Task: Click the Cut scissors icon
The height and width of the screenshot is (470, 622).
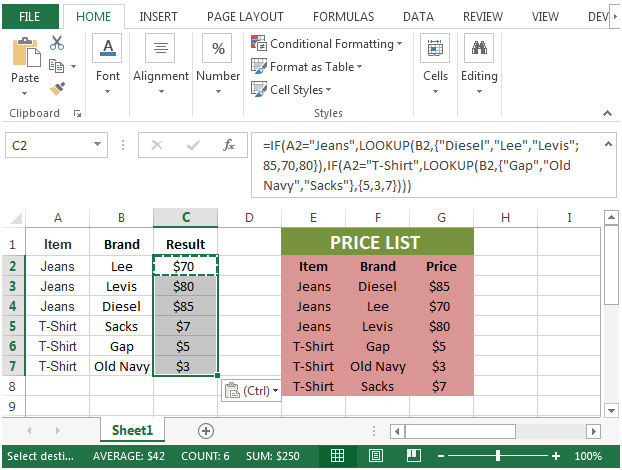Action: click(57, 42)
